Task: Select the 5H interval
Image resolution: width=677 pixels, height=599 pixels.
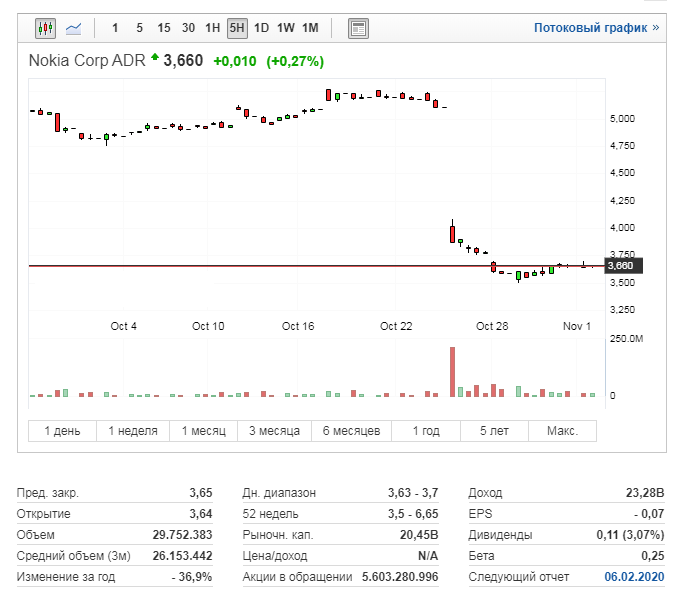Action: tap(237, 29)
